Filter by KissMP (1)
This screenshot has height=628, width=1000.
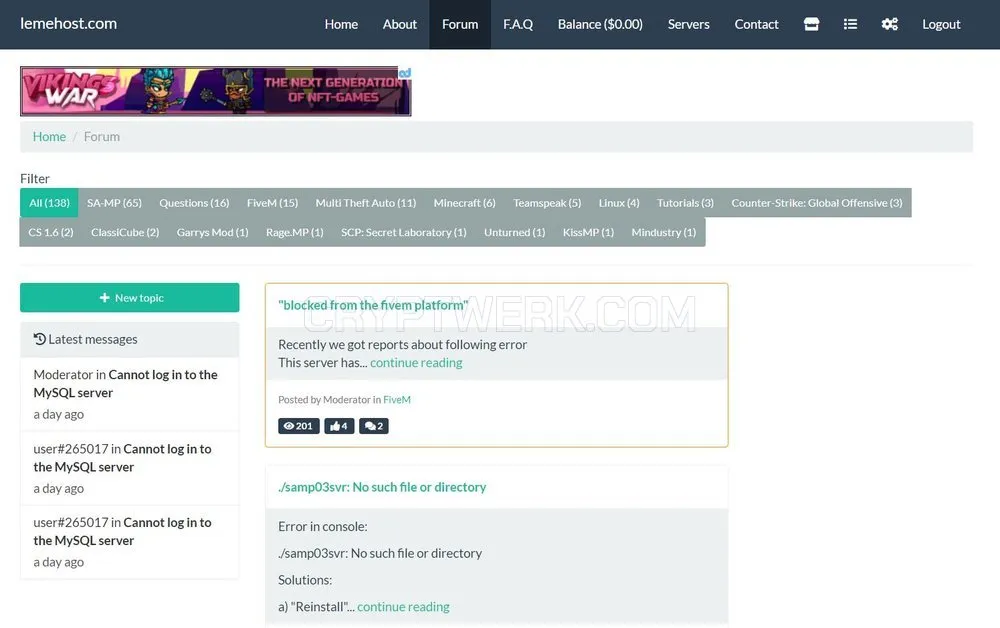click(588, 232)
